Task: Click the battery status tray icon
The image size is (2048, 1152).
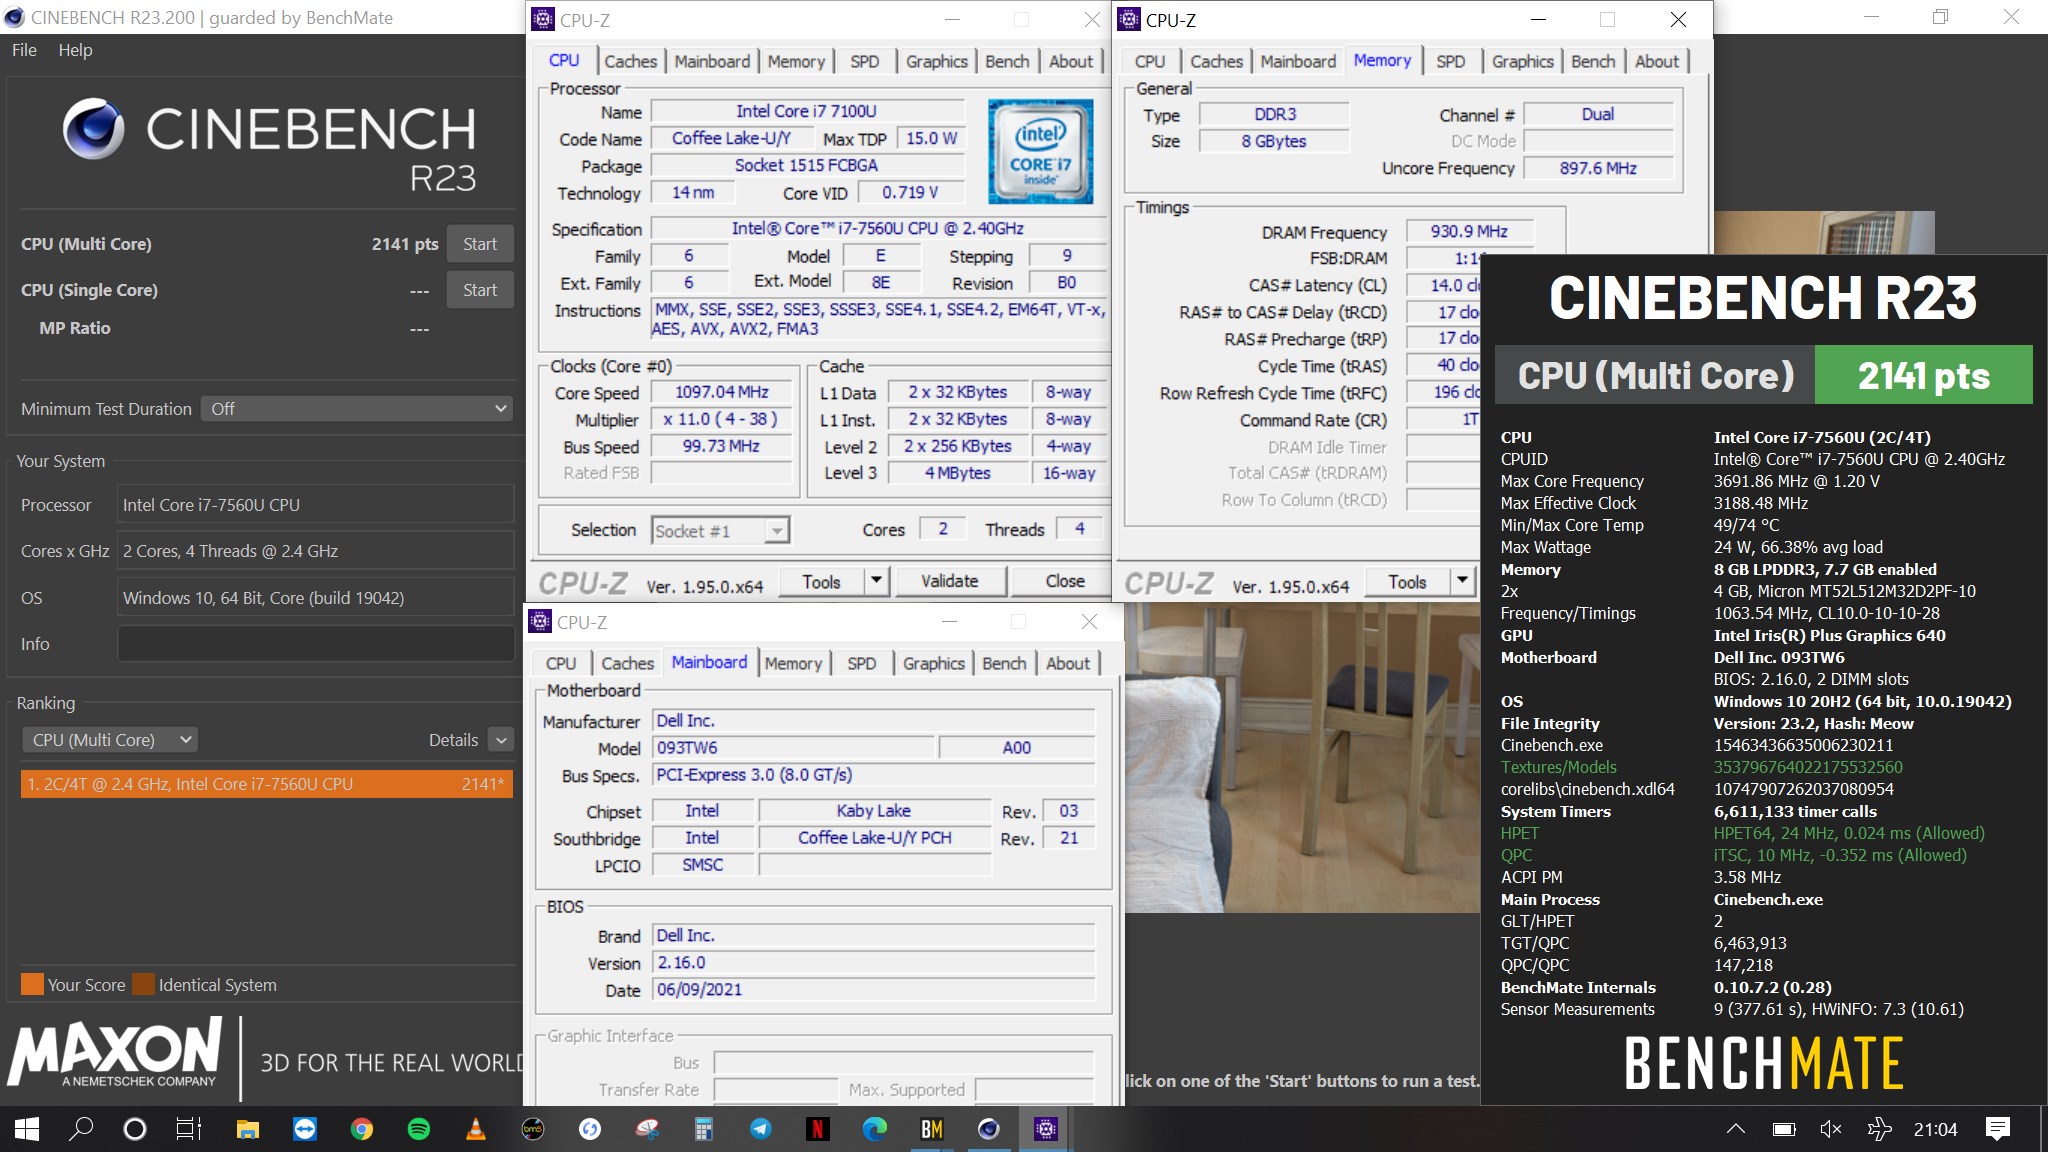Action: (1784, 1130)
